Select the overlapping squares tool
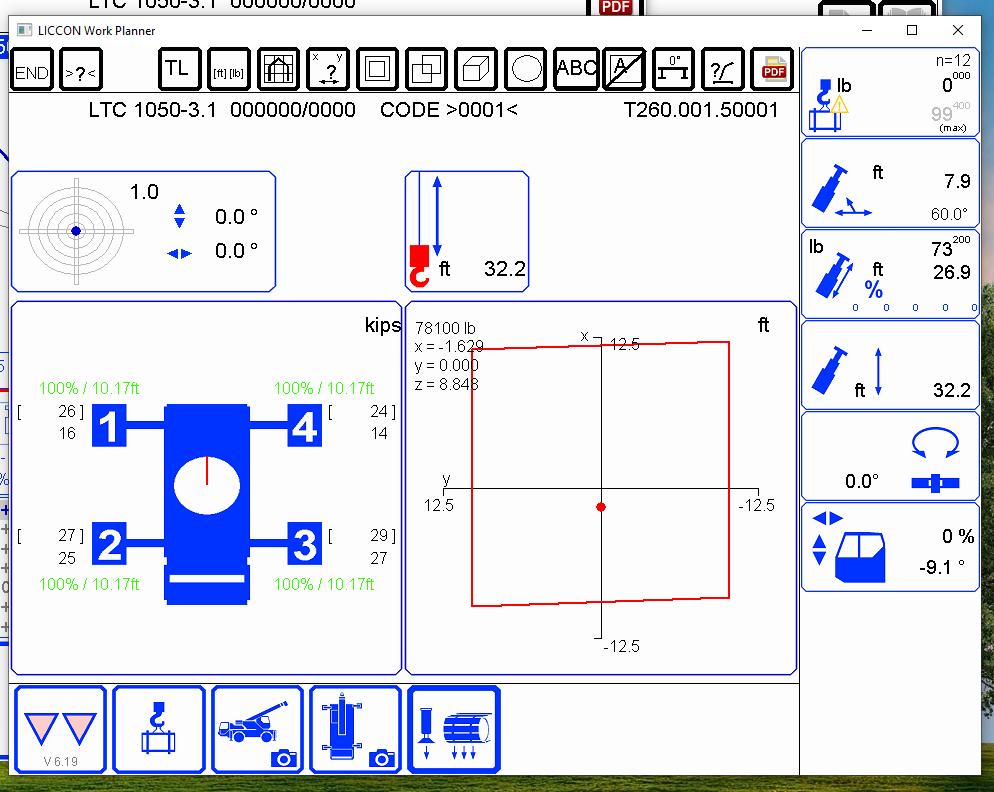This screenshot has height=792, width=994. click(x=426, y=69)
